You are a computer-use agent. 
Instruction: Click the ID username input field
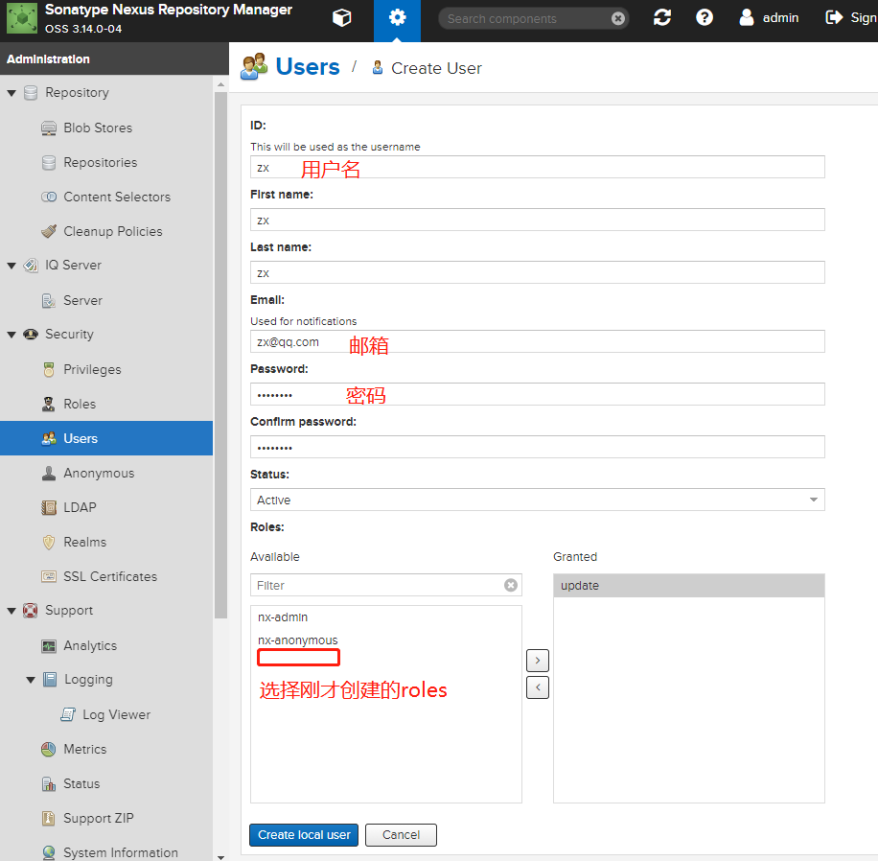[x=537, y=166]
